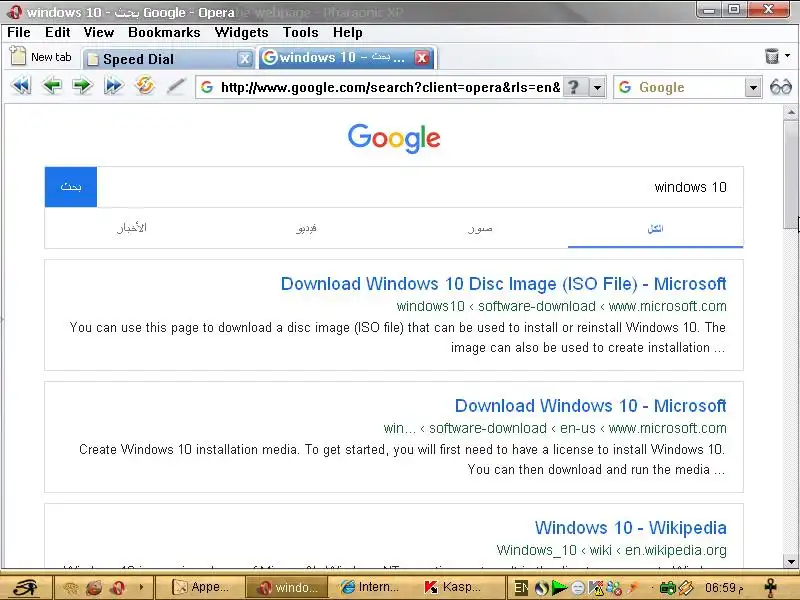Click the windo... Opera taskbar button

tap(286, 587)
